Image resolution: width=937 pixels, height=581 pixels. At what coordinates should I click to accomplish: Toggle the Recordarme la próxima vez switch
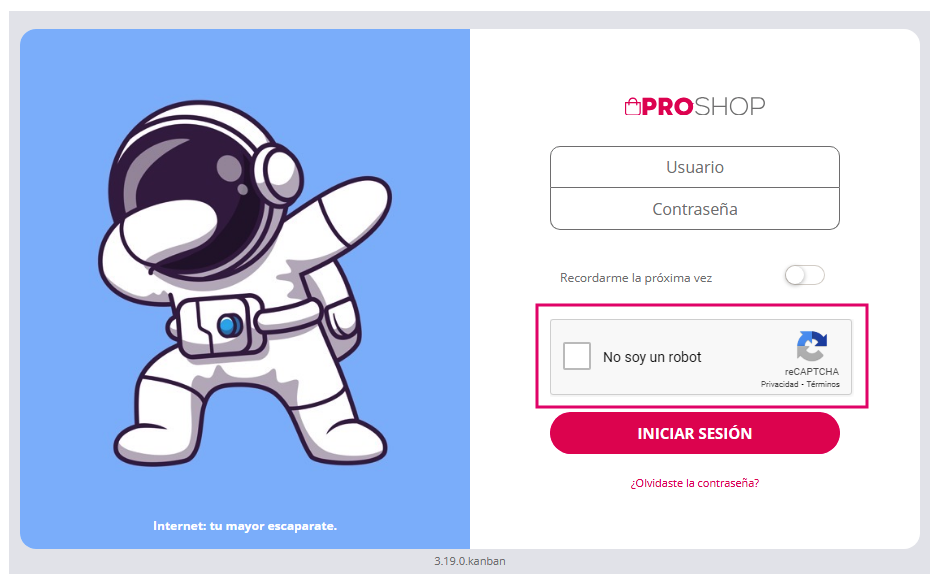tap(804, 276)
